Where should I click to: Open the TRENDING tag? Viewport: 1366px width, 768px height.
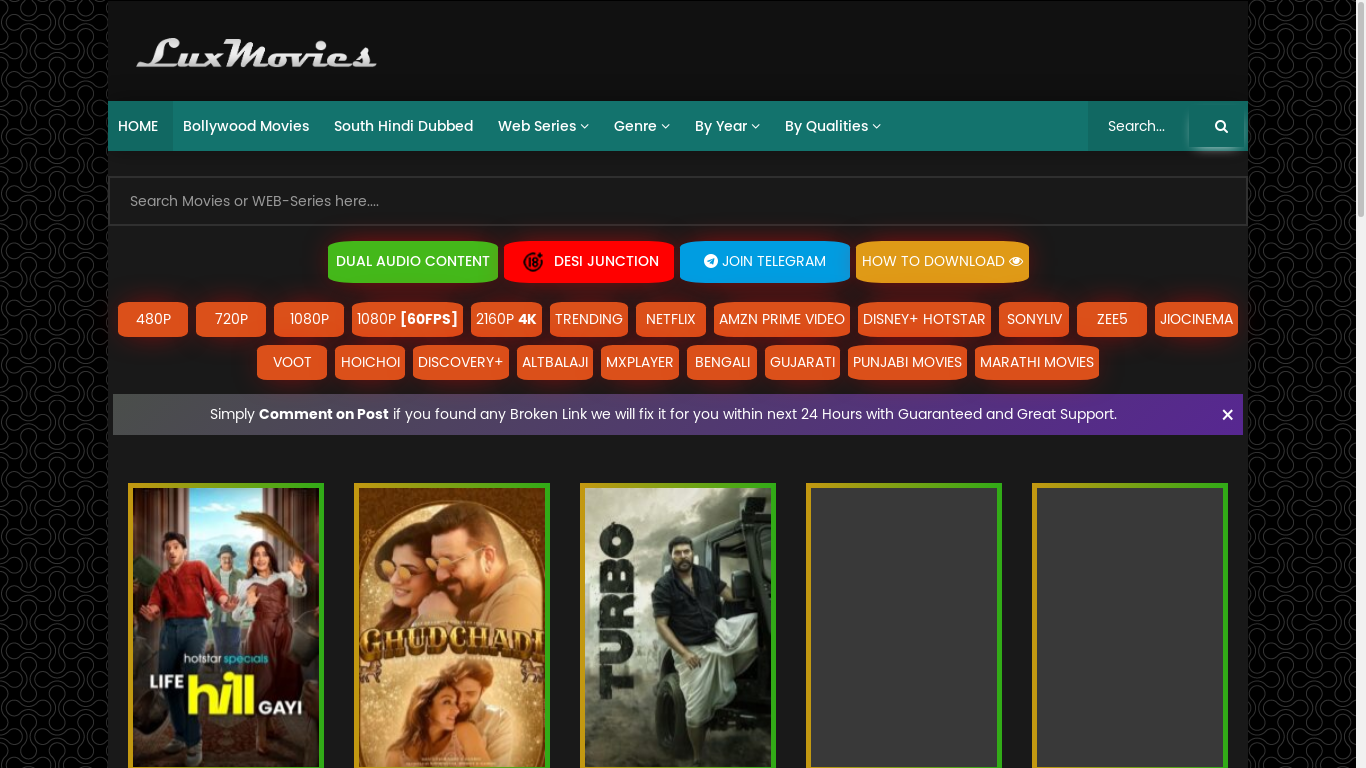tap(589, 319)
